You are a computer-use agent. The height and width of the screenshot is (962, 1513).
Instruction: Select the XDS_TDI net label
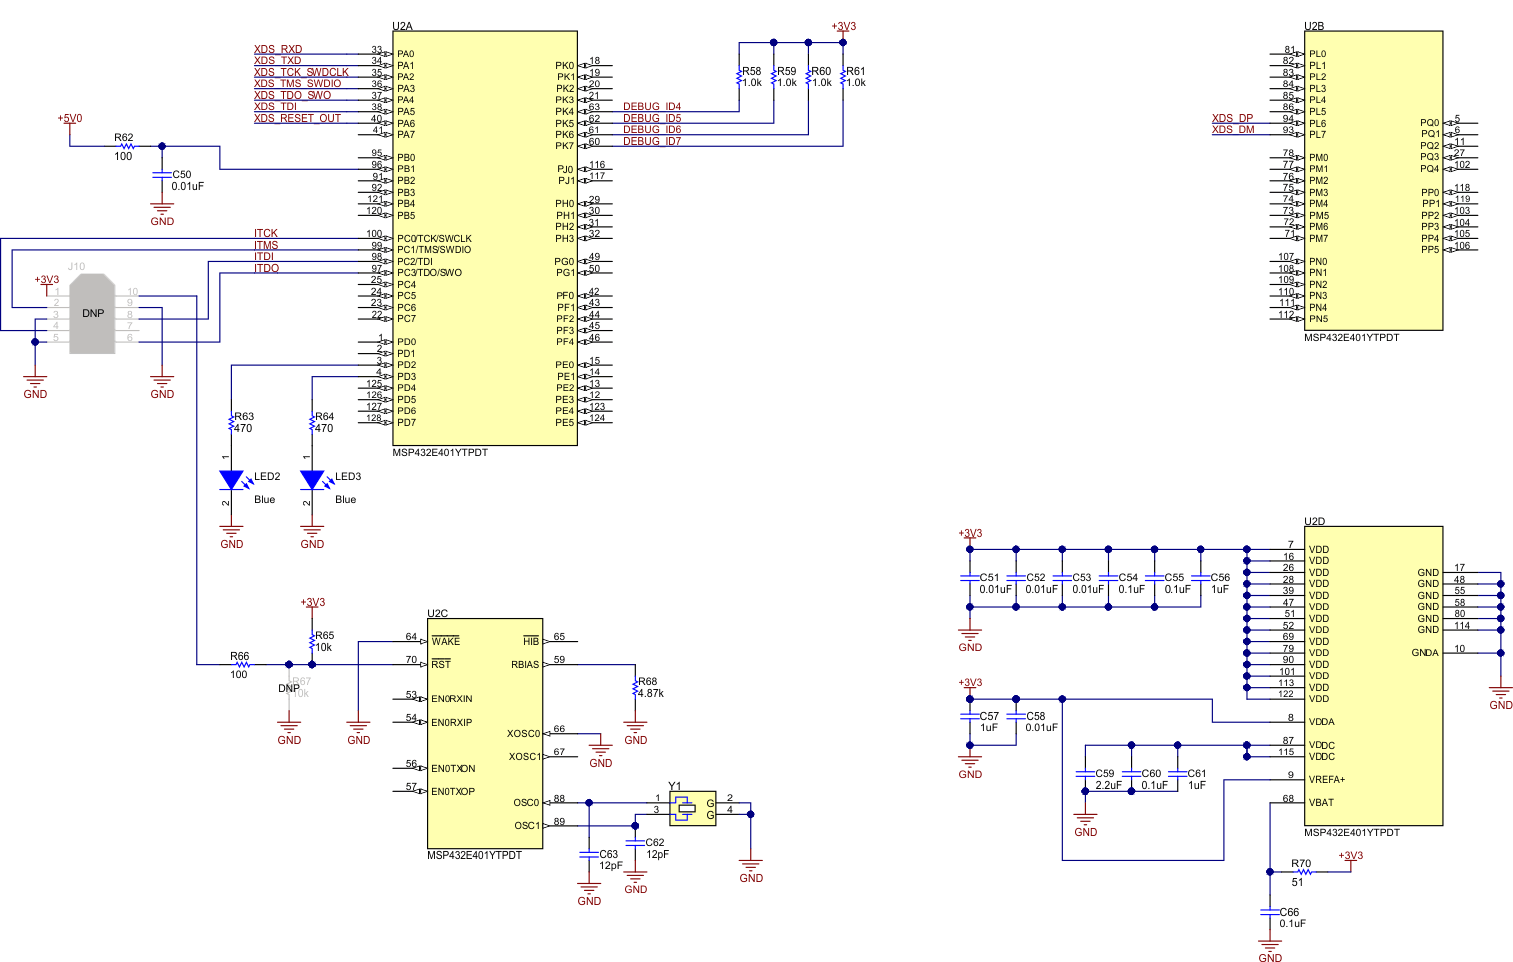[275, 107]
